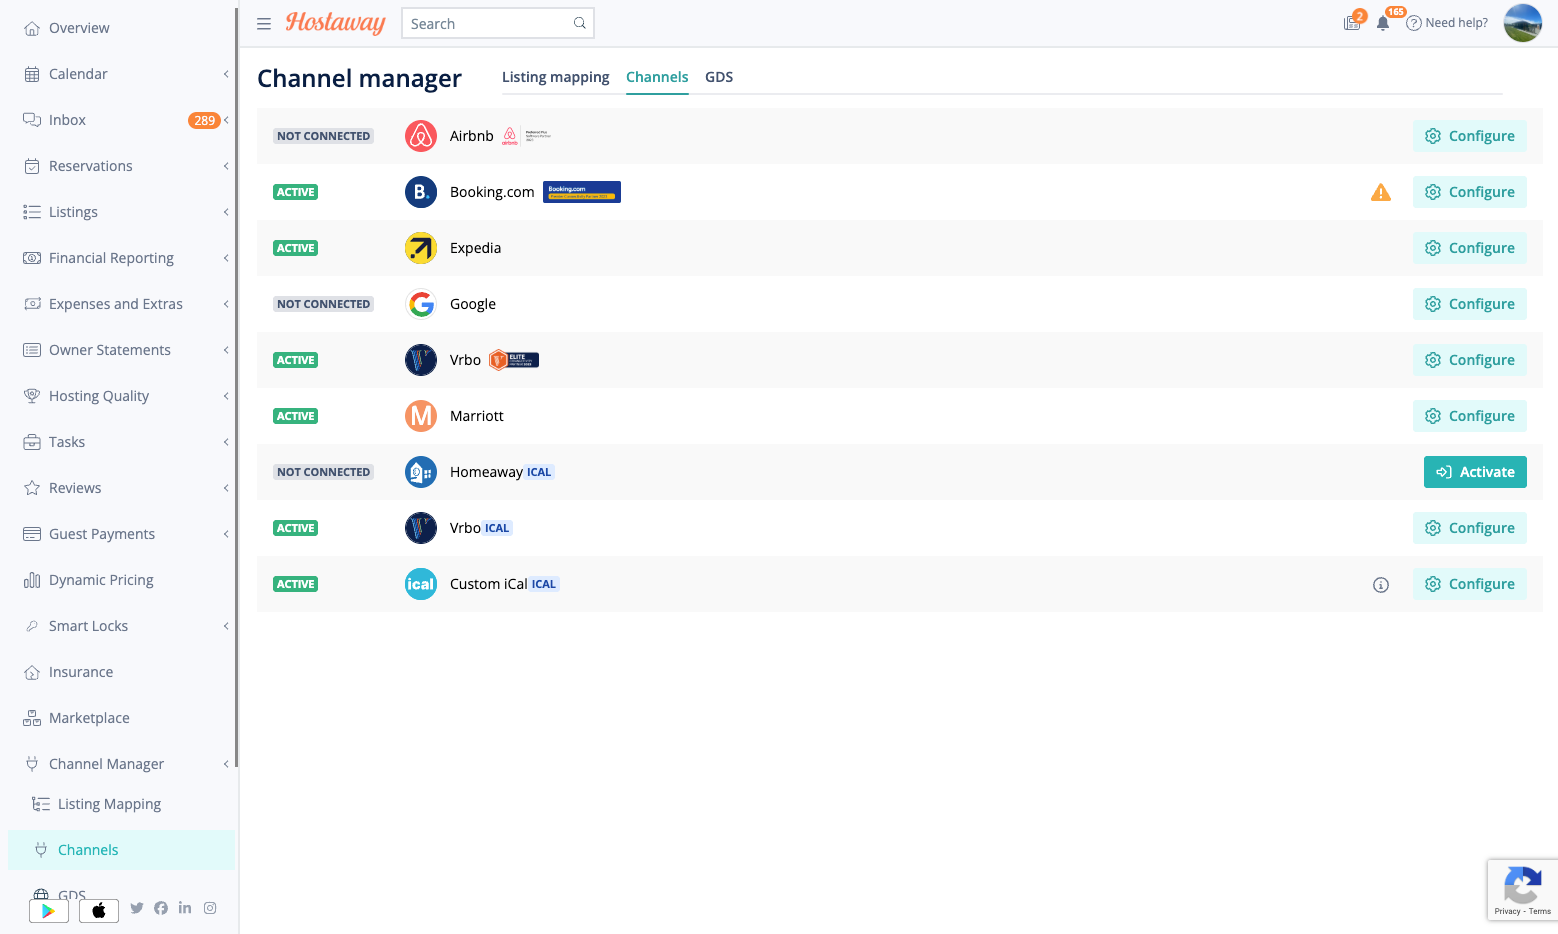Click the Google channel logo
The image size is (1558, 934).
point(421,304)
